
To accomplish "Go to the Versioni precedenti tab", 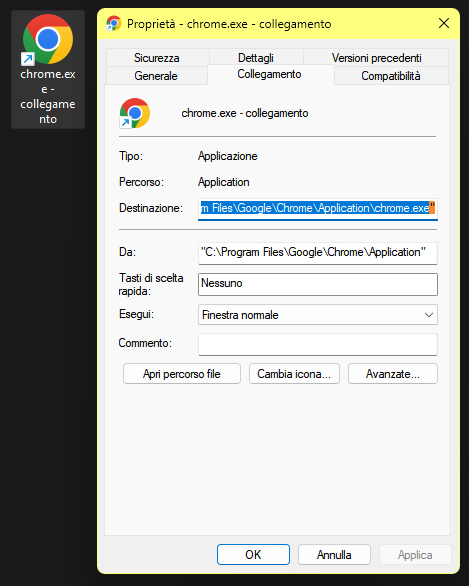I will [x=376, y=58].
